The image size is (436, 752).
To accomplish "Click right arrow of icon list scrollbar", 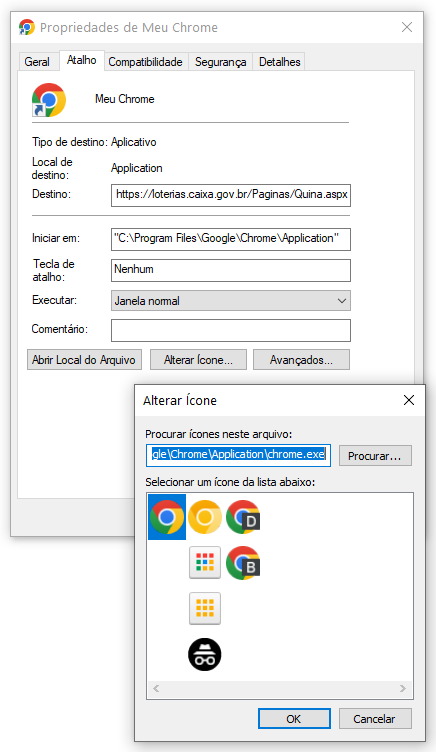I will coord(402,688).
